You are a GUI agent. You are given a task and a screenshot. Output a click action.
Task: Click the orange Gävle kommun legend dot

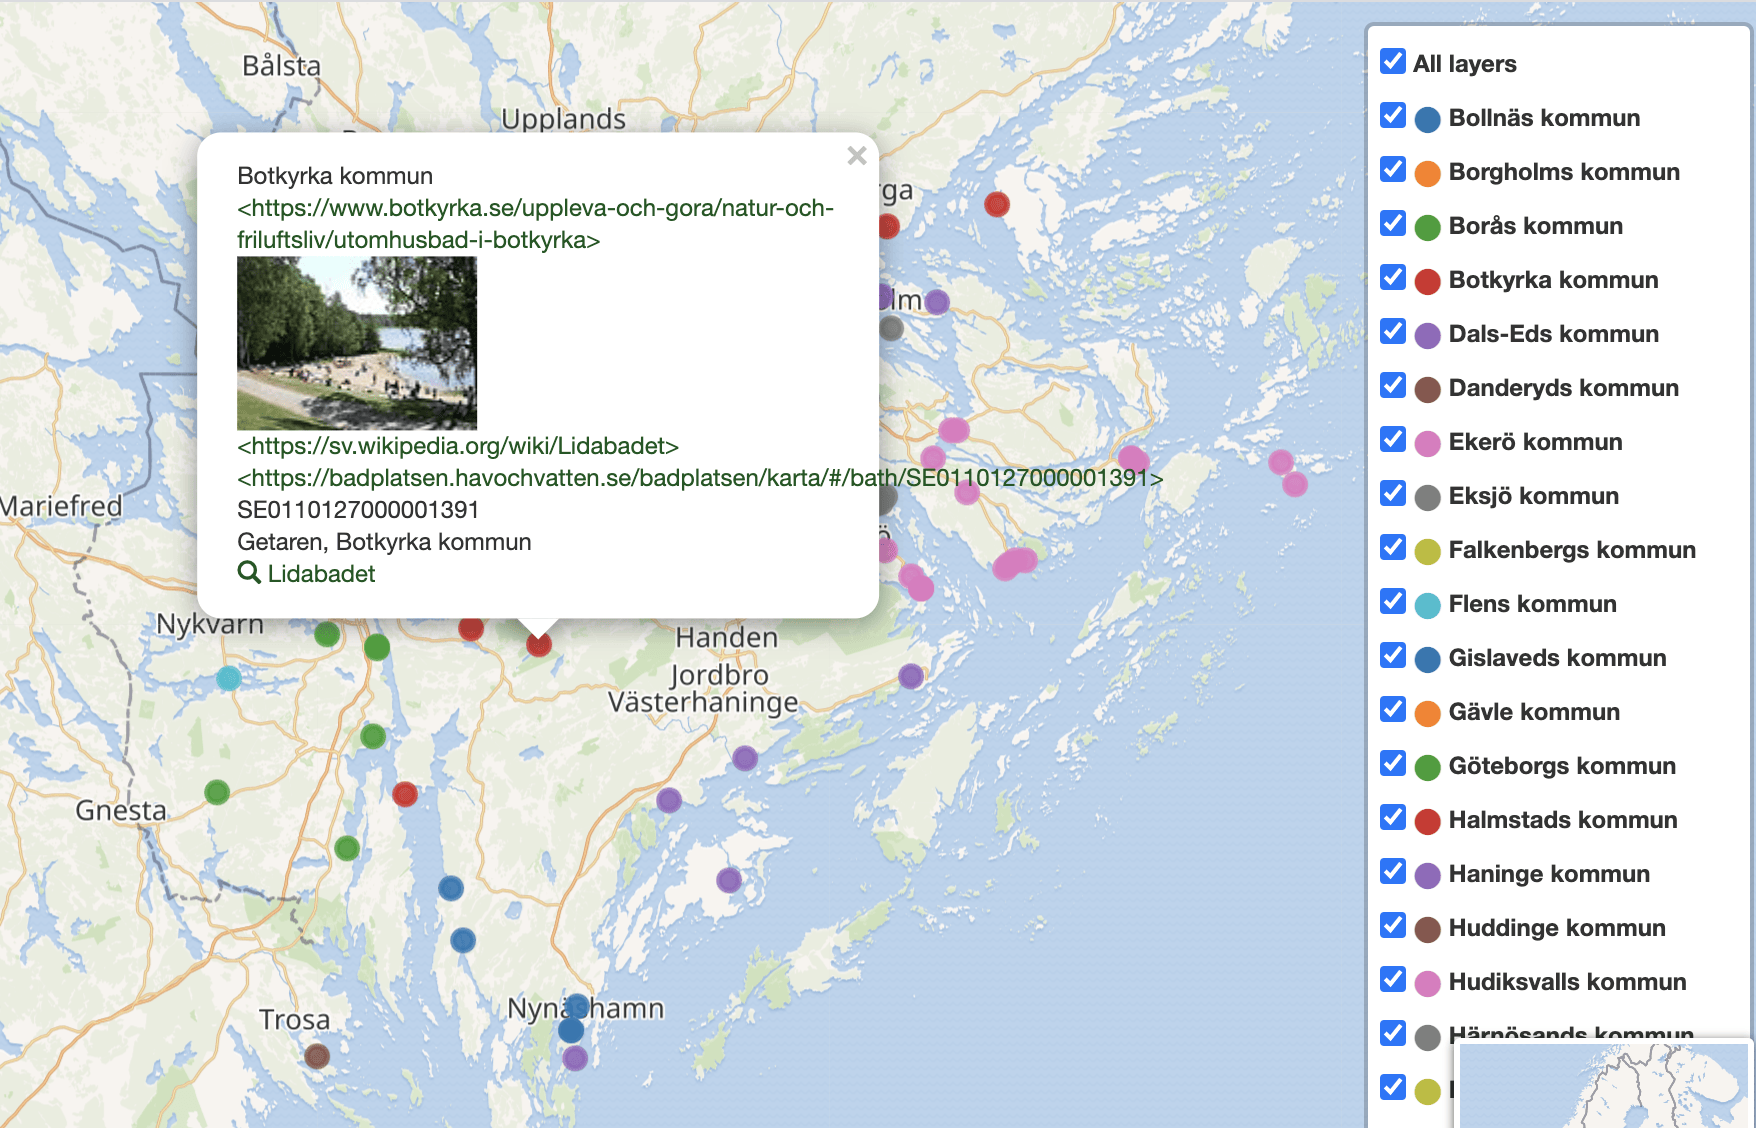click(1427, 713)
